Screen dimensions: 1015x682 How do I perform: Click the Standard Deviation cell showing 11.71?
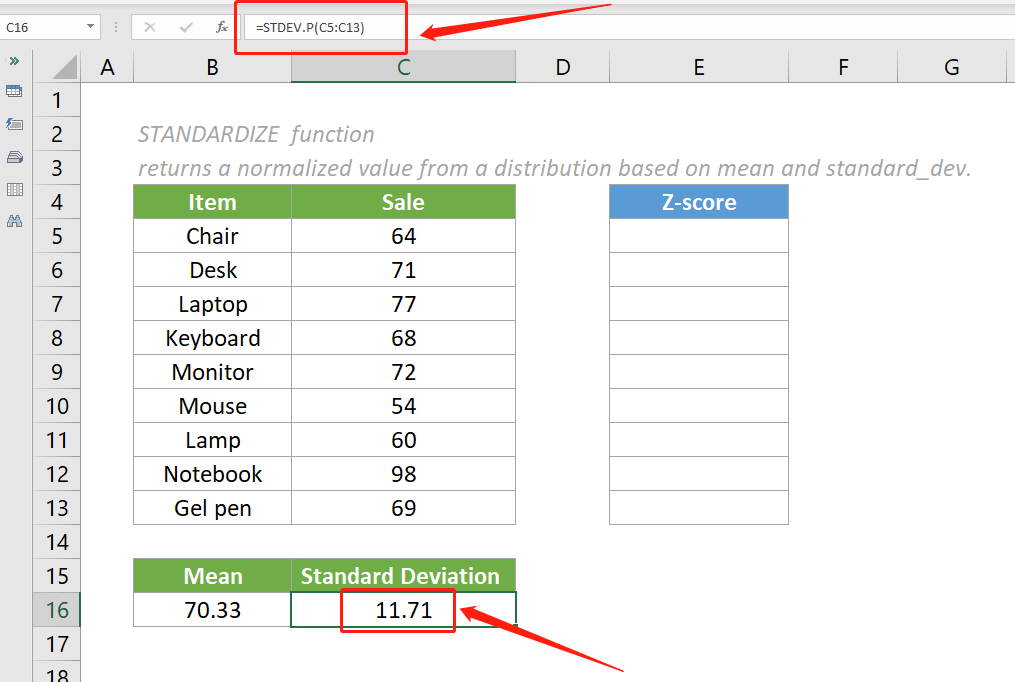coord(403,610)
